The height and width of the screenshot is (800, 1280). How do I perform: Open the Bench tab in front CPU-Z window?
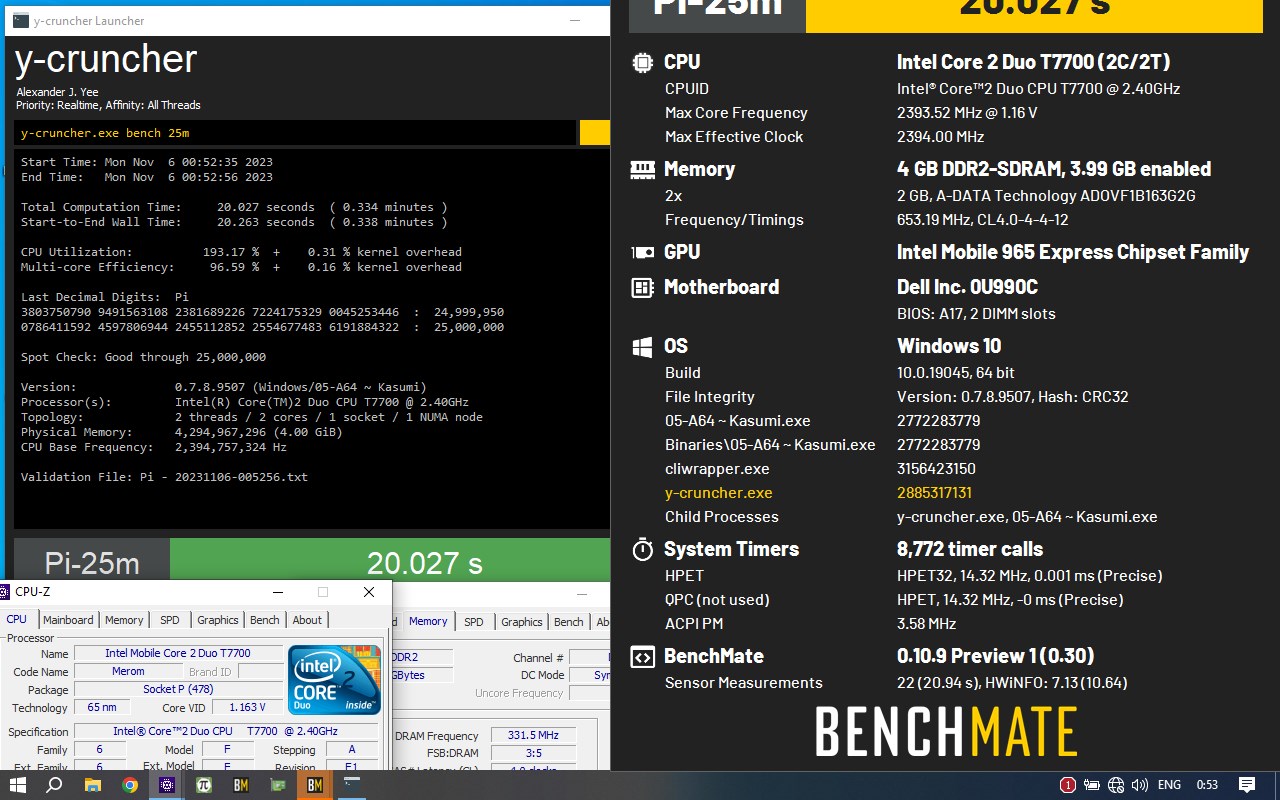click(x=265, y=620)
